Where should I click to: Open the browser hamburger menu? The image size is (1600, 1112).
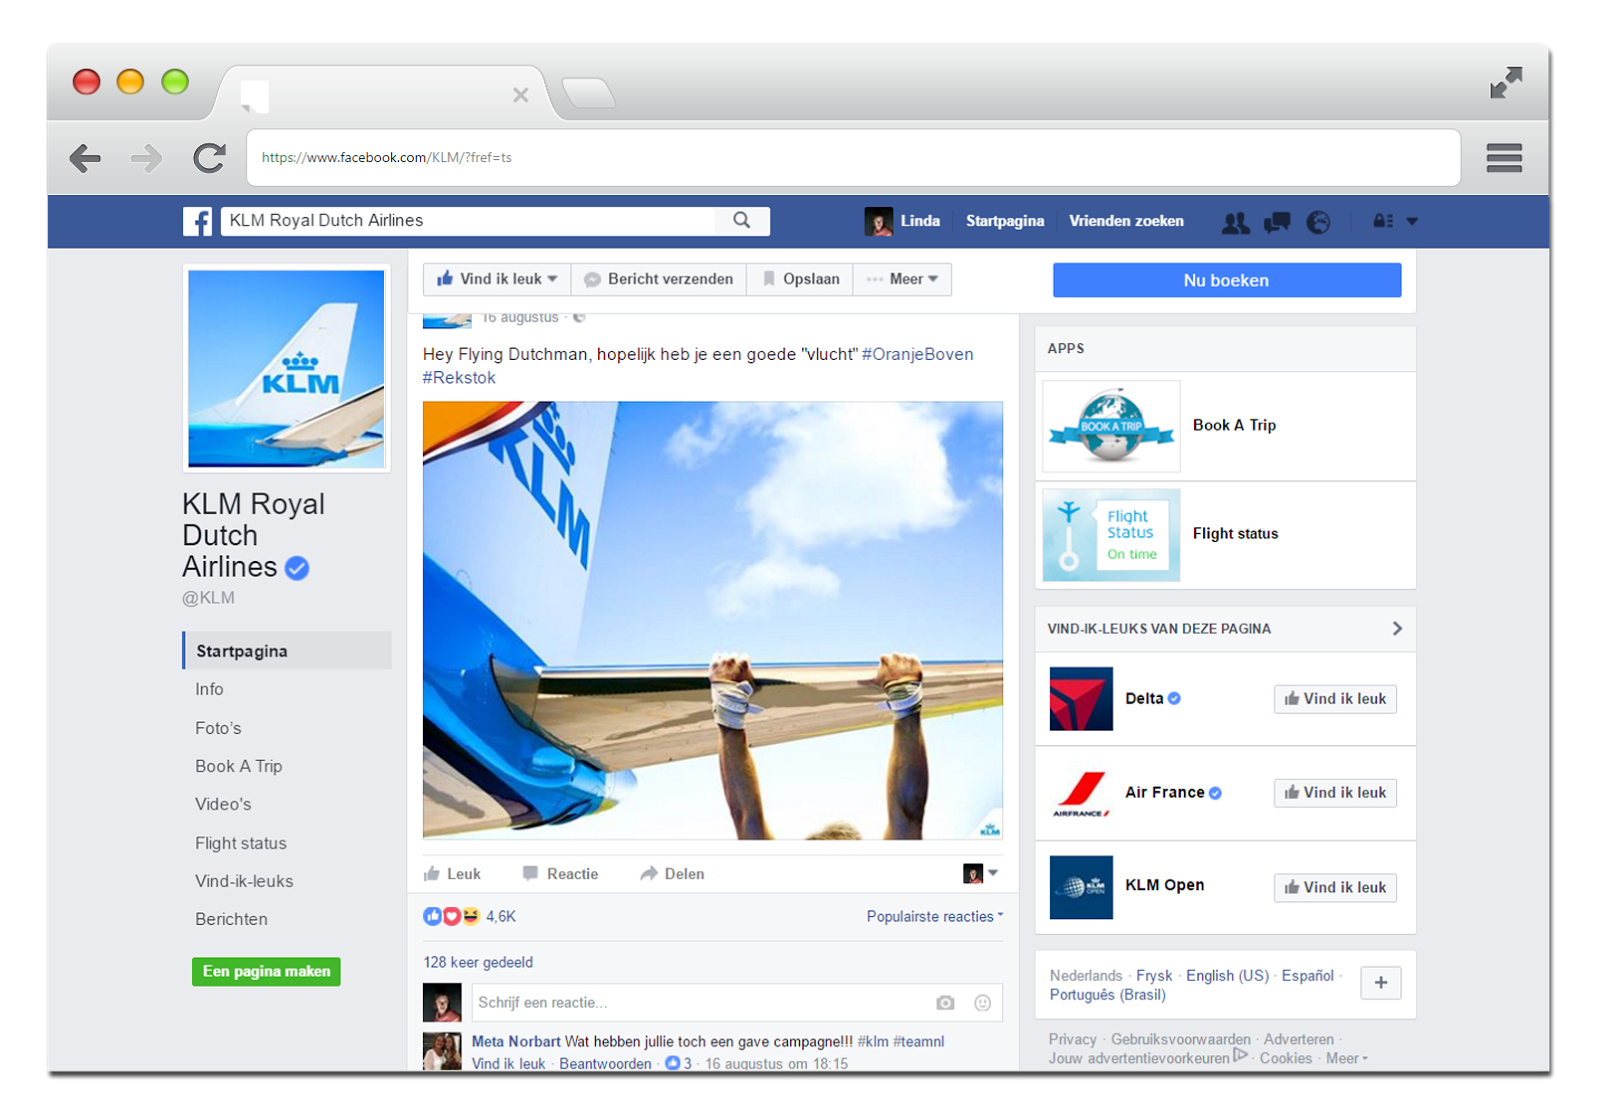tap(1504, 158)
